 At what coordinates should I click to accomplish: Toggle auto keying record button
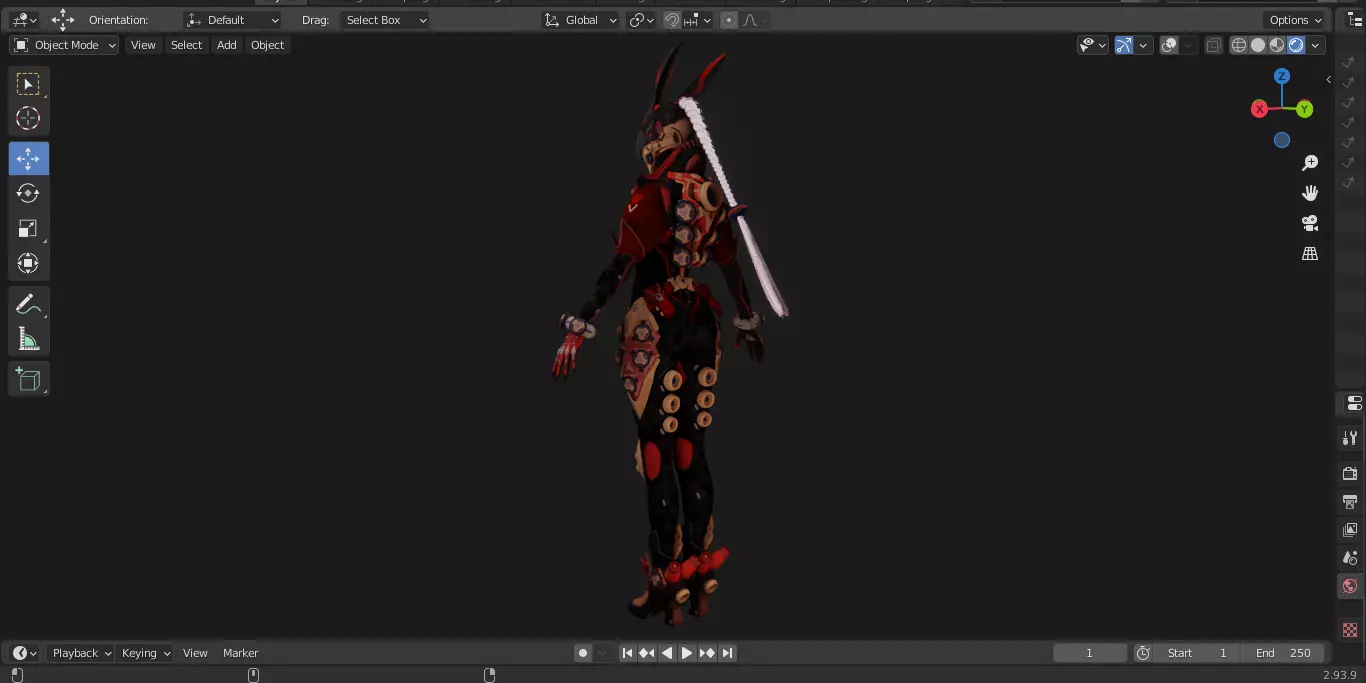[x=583, y=653]
